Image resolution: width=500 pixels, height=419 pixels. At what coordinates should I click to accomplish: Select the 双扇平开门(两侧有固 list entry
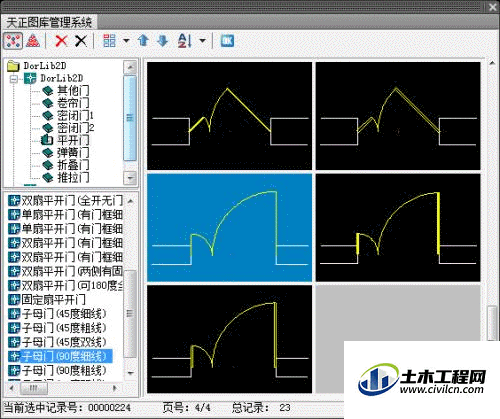tap(65, 271)
